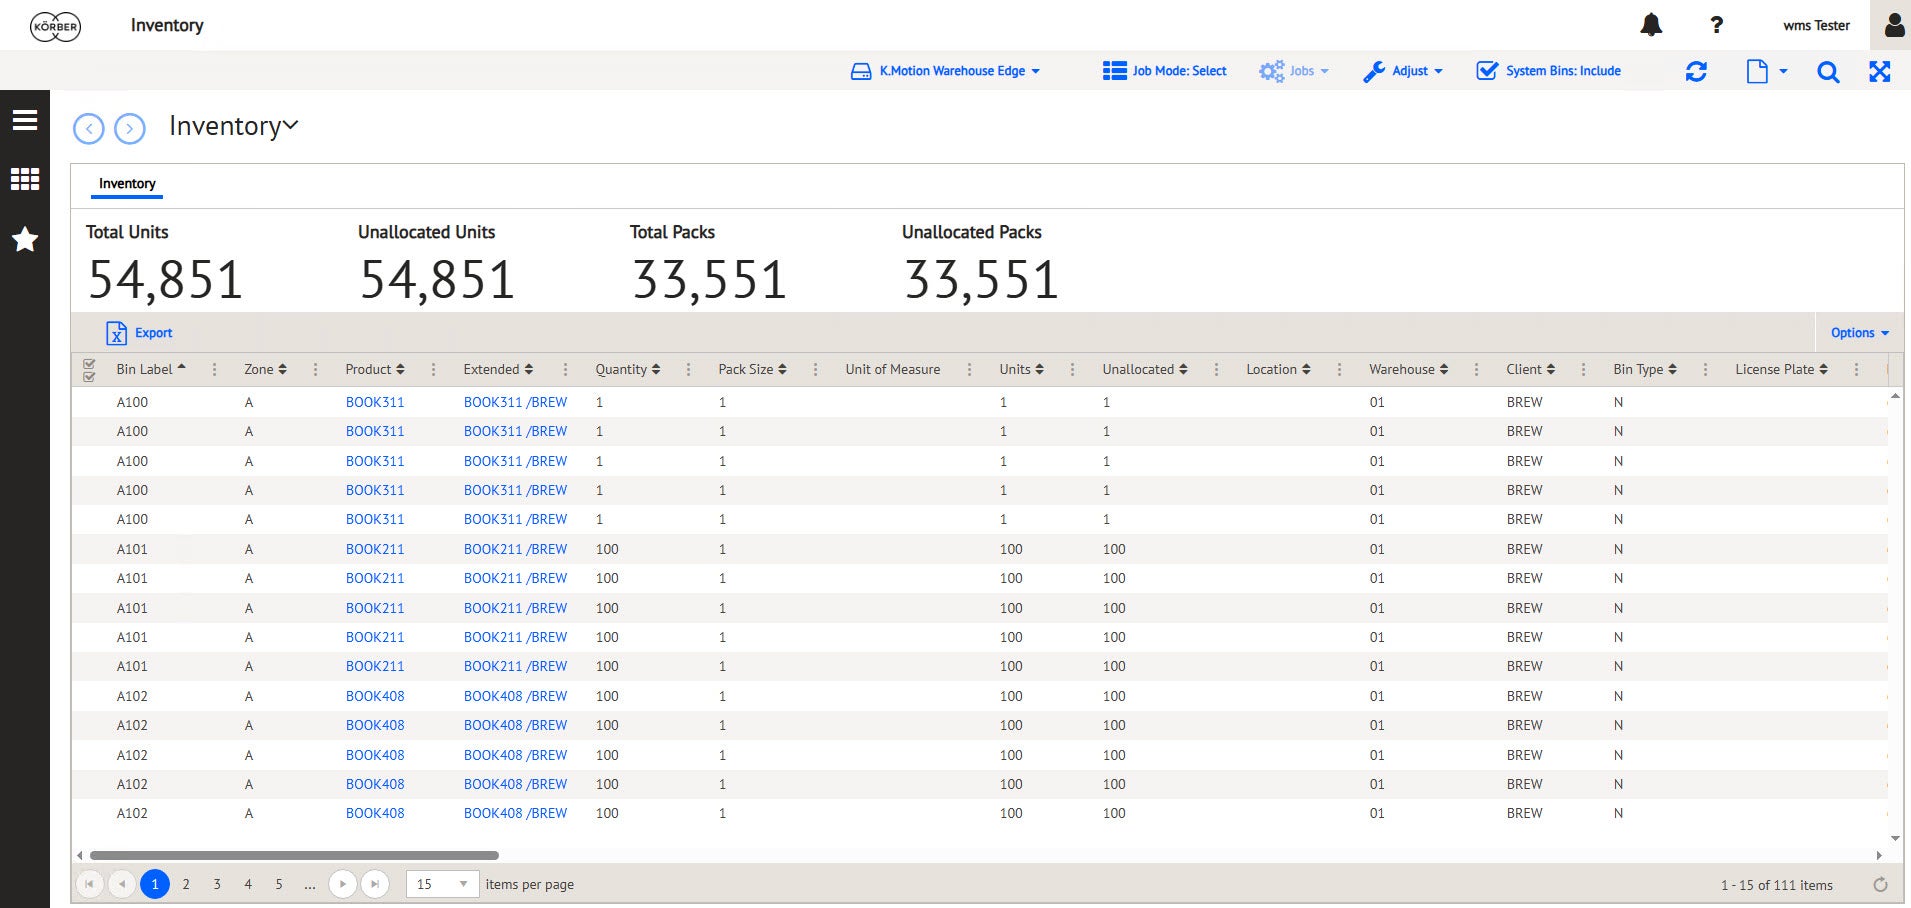Screen dimensions: 1911x908
Task: Click the refresh icon in the toolbar
Action: (x=1696, y=71)
